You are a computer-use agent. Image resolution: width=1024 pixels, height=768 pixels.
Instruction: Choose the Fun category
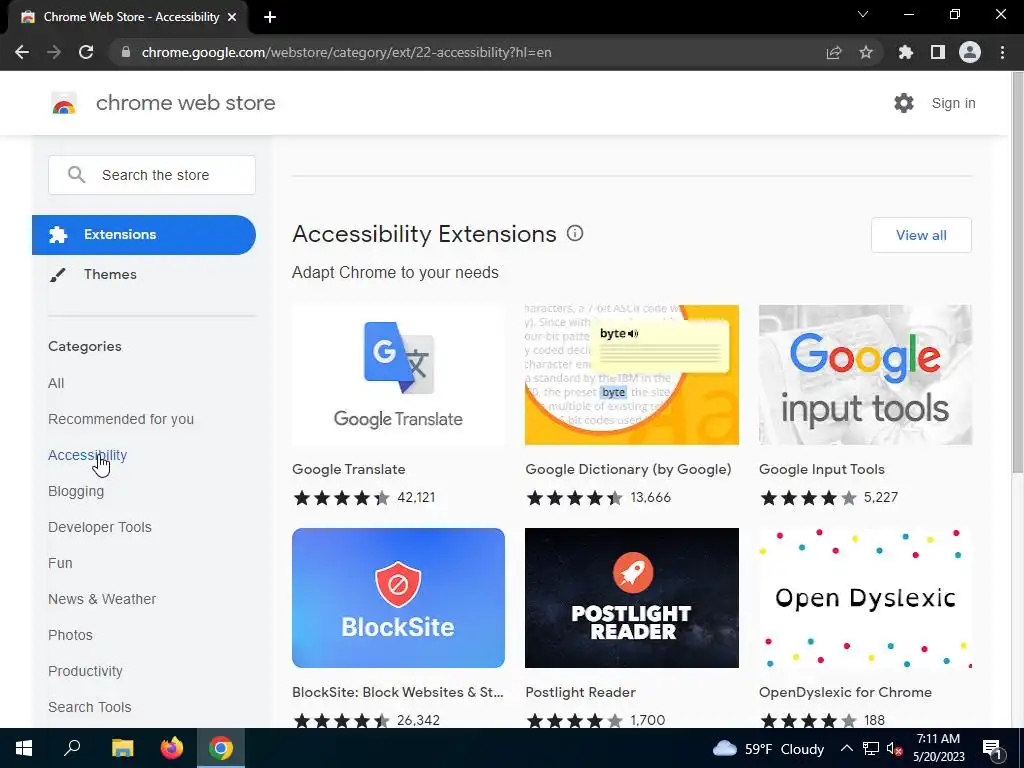pyautogui.click(x=60, y=563)
